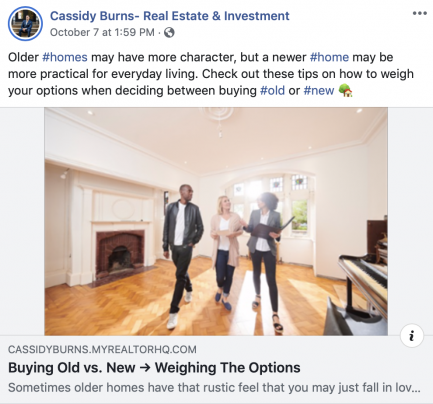This screenshot has height=404, width=433.
Task: Click the post text paragraph
Action: (211, 74)
